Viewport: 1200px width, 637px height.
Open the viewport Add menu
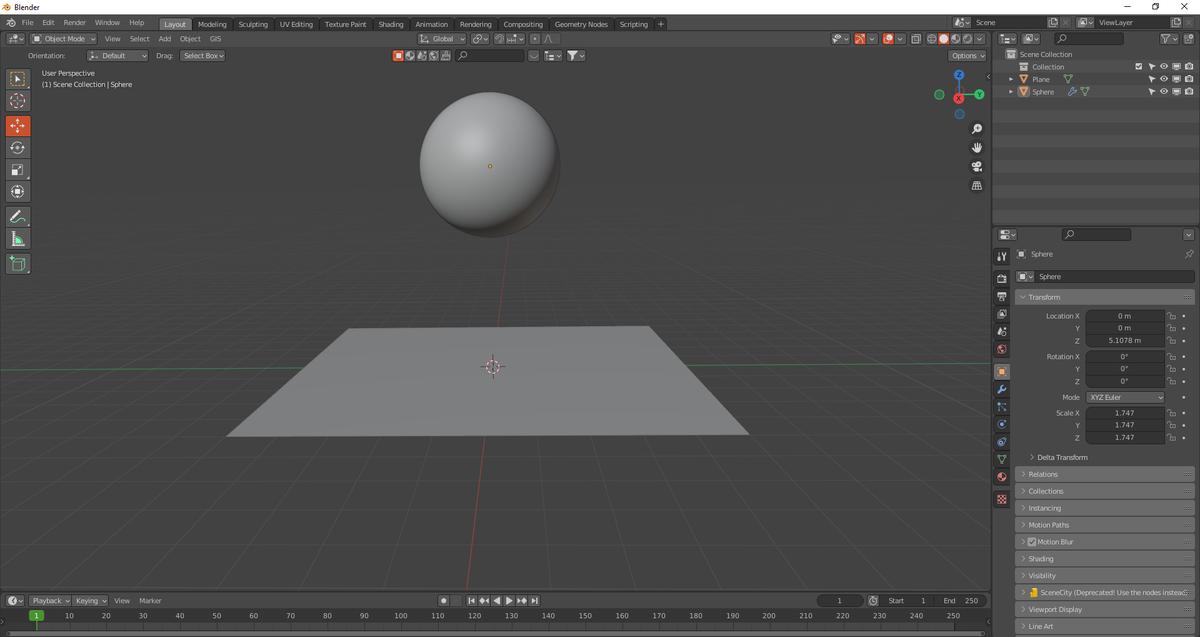point(164,39)
